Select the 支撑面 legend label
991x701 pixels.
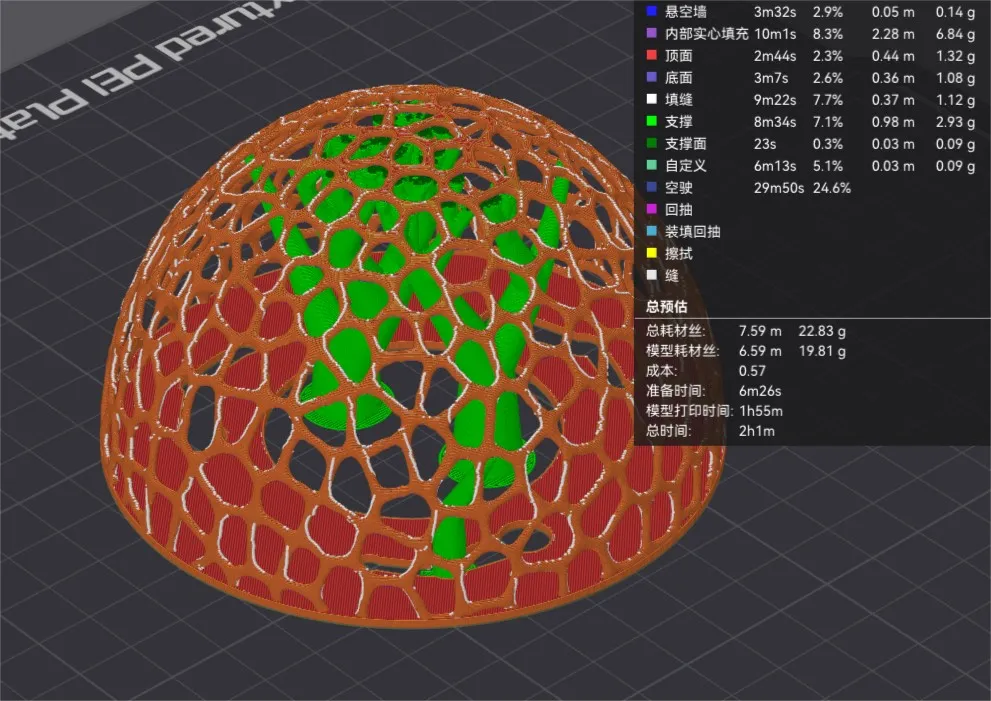[x=686, y=143]
